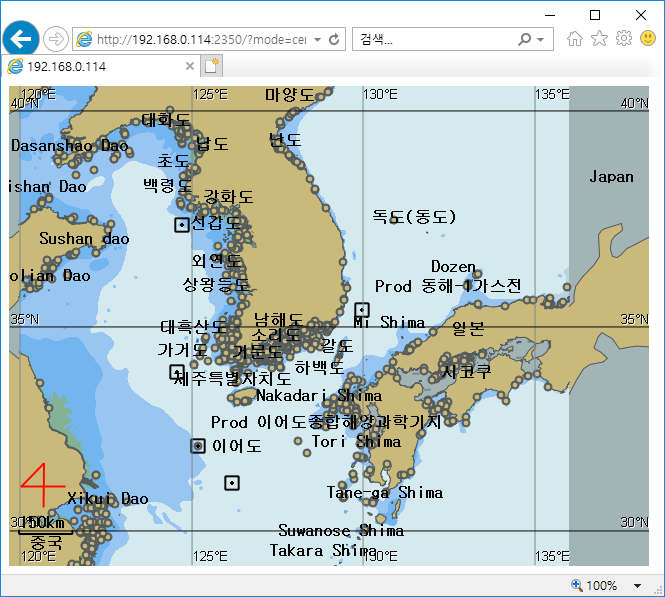The image size is (665, 597).
Task: Select the square marker above Mi Shima
Action: pyautogui.click(x=362, y=310)
